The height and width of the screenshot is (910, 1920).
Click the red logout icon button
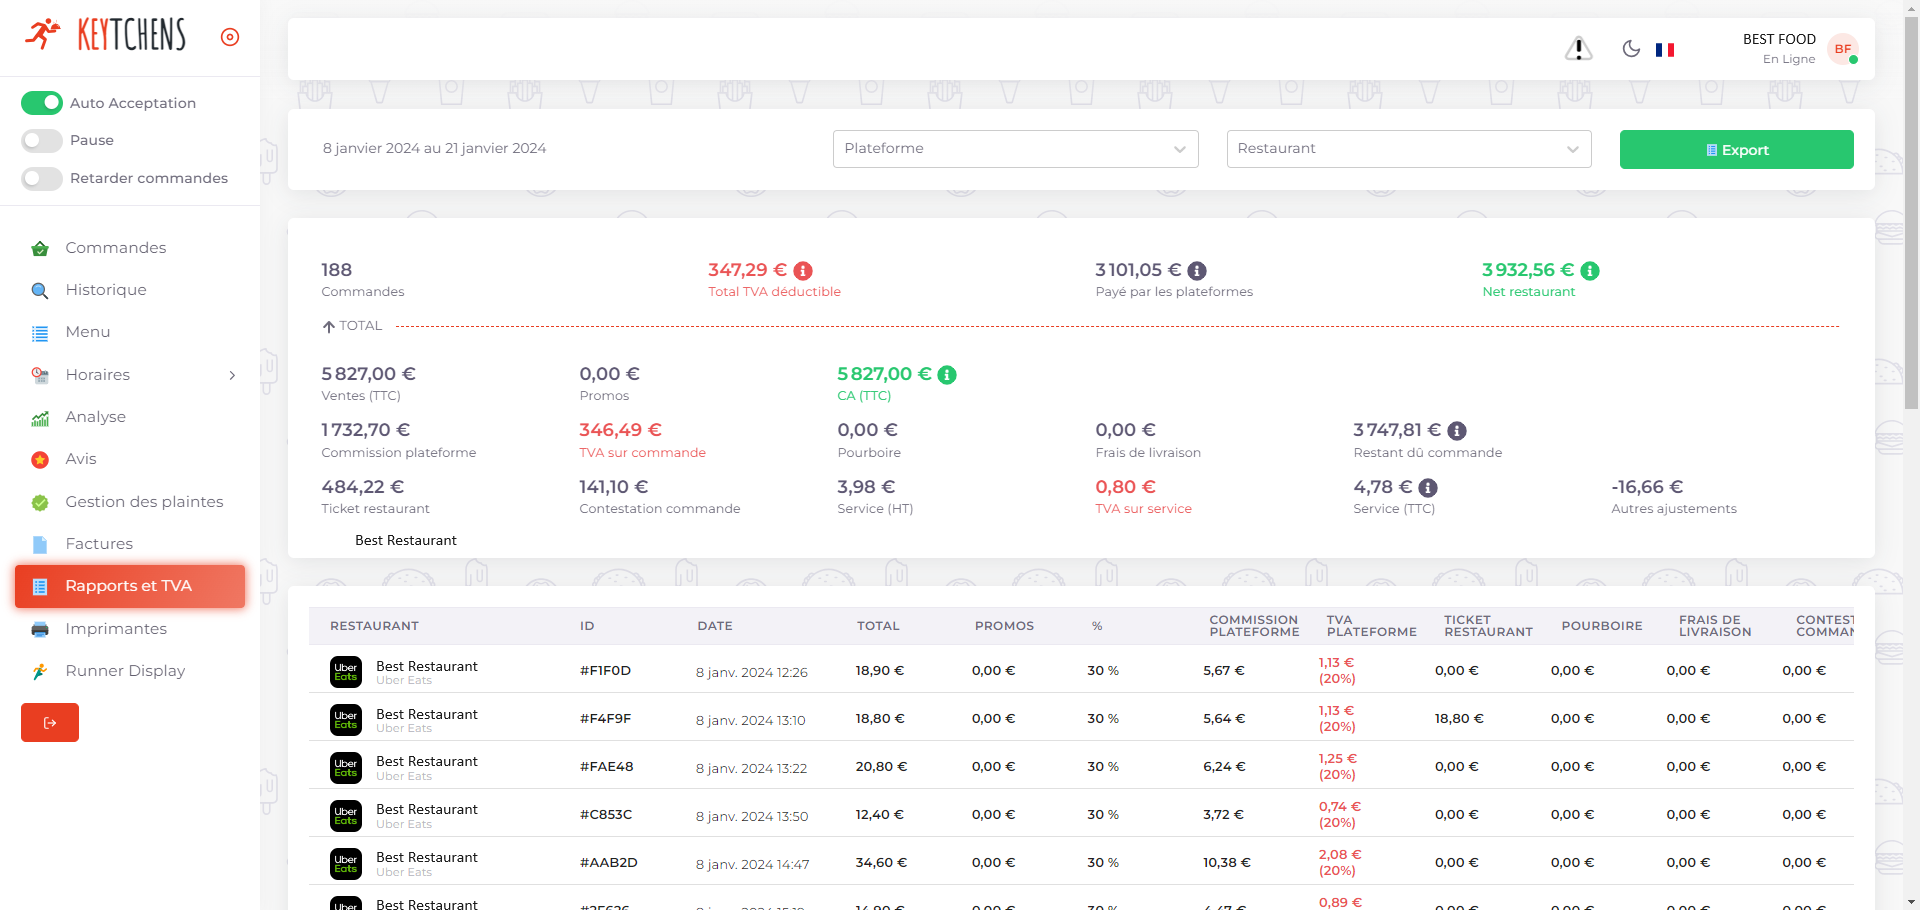point(50,722)
